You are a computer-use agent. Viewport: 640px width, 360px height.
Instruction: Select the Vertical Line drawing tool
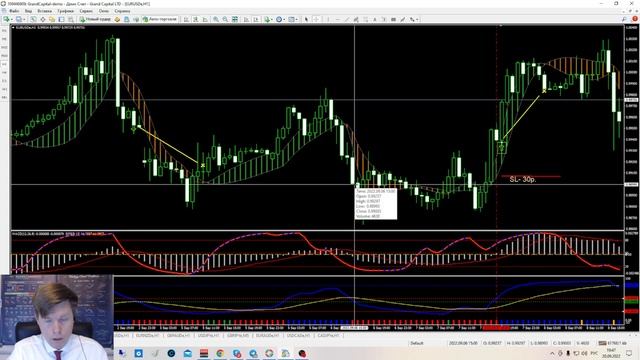point(328,19)
